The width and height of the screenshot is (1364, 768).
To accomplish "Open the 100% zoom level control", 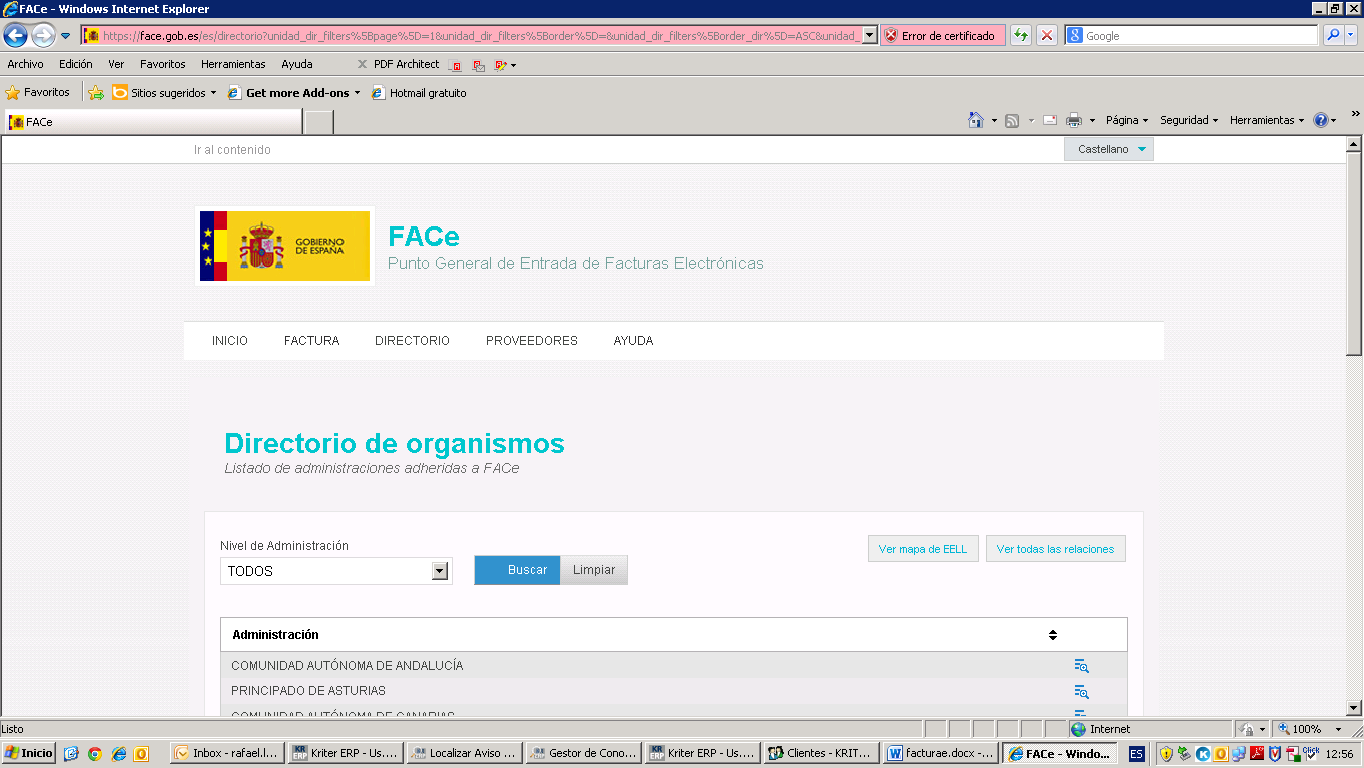I will (x=1311, y=729).
